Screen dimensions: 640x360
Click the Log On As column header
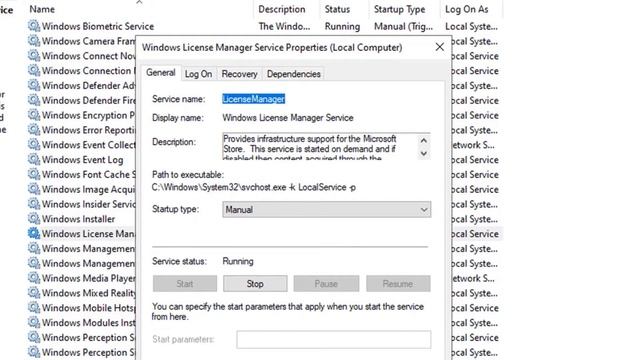(467, 9)
